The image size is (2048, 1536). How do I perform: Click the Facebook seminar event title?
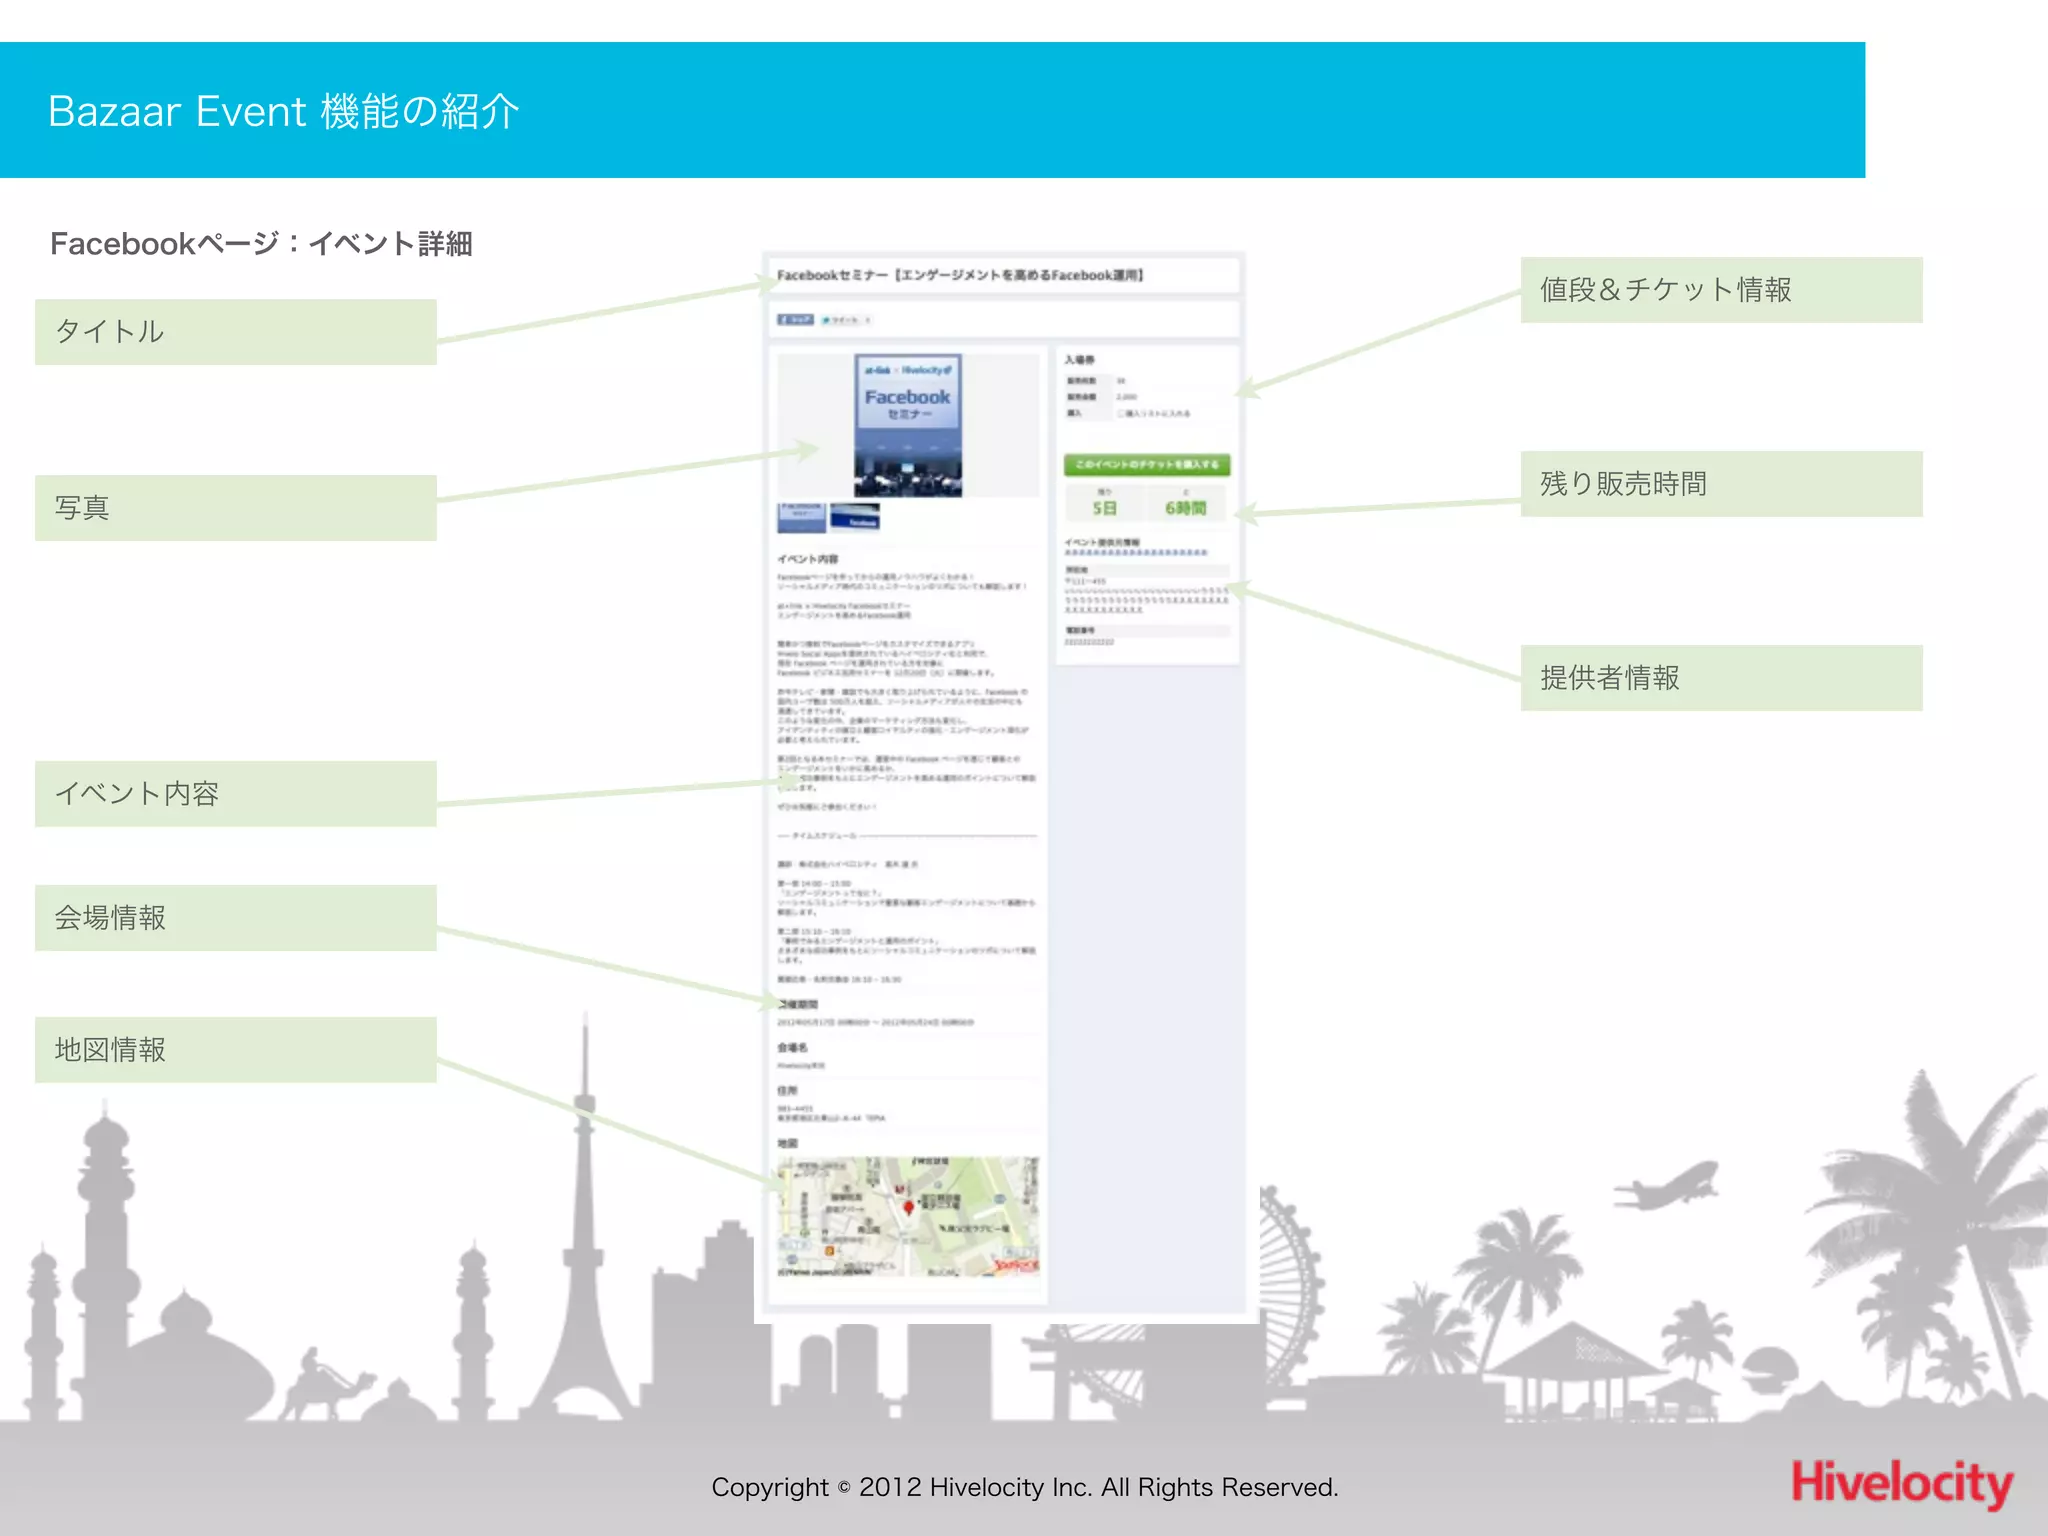pos(960,275)
